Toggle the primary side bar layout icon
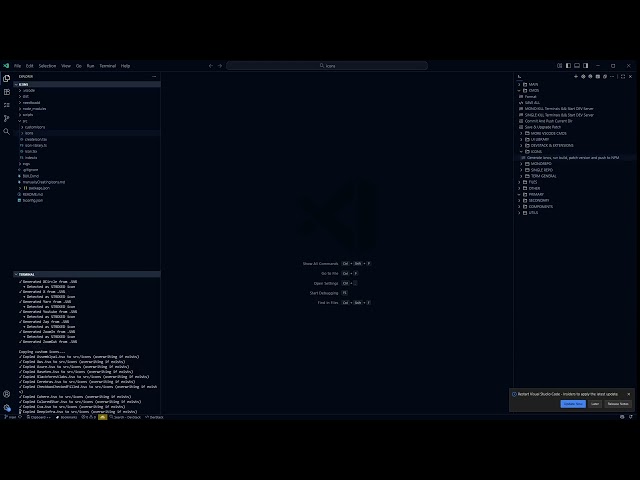The height and width of the screenshot is (480, 640). click(568, 66)
